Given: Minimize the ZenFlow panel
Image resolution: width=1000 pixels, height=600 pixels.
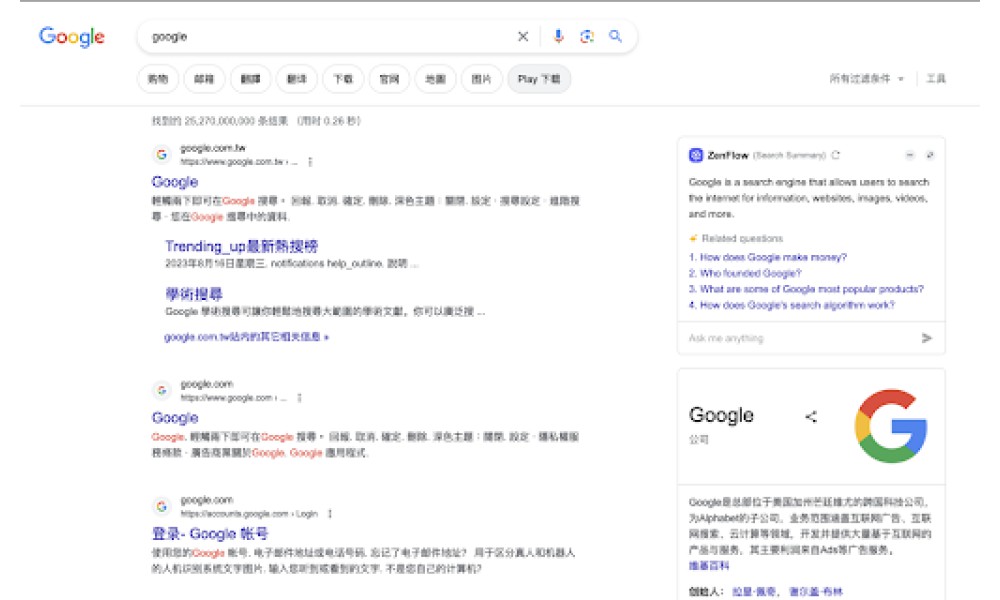Looking at the screenshot, I should 910,155.
